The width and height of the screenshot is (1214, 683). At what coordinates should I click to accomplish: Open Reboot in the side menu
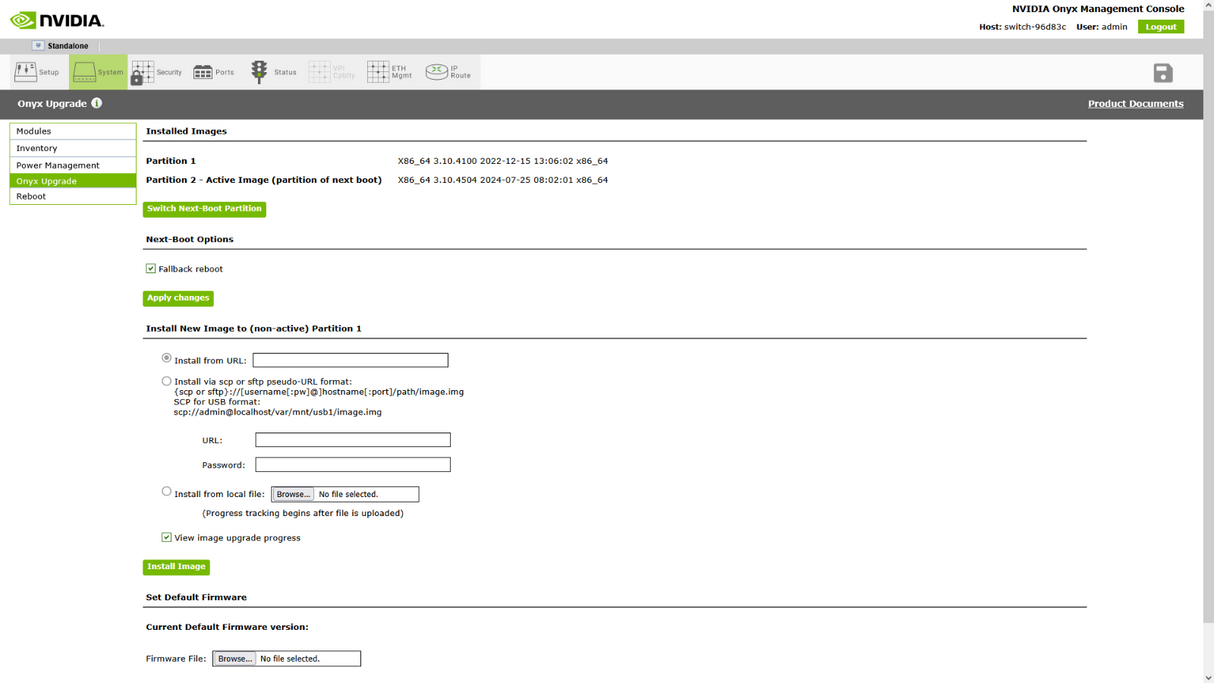[73, 196]
